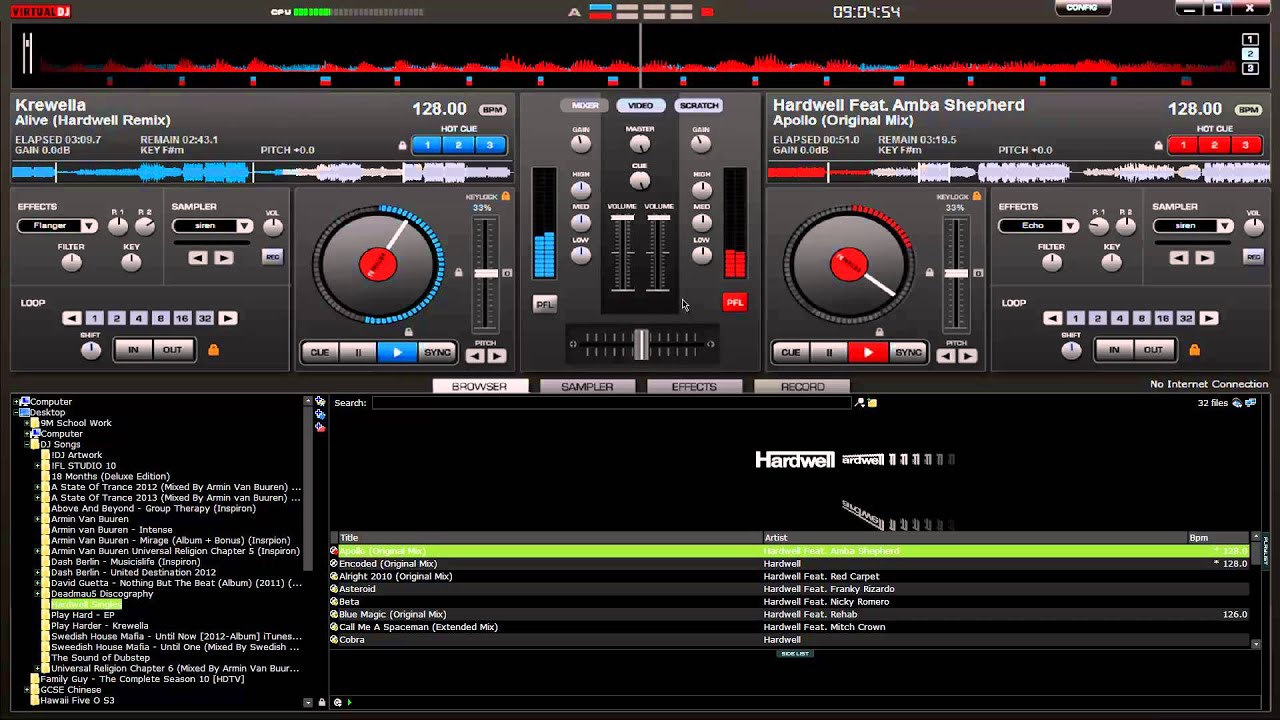Set the loop IN point on the left deck
1280x720 pixels.
(133, 350)
